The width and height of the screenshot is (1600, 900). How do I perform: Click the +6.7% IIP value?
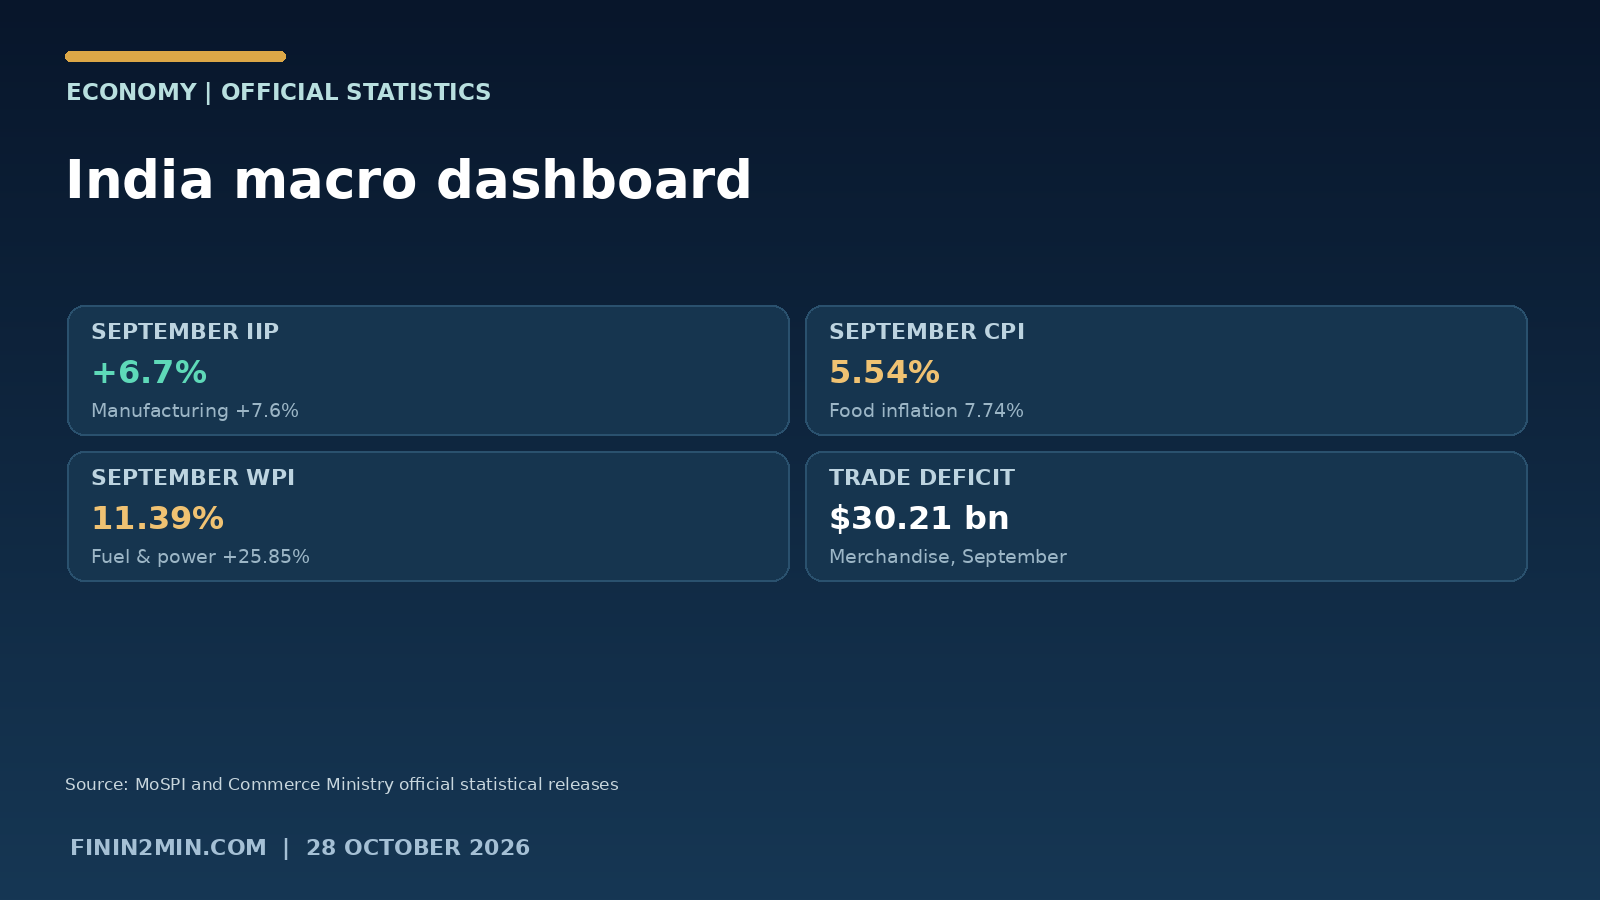coord(149,372)
